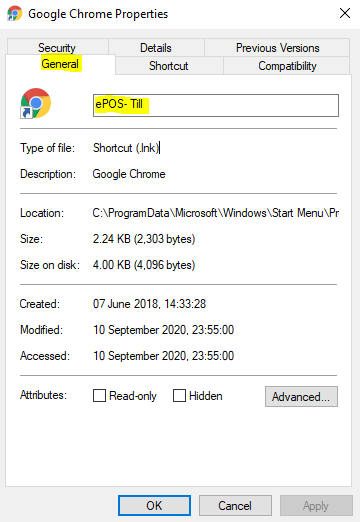The image size is (360, 522).
Task: Click the Location path text
Action: (x=216, y=213)
